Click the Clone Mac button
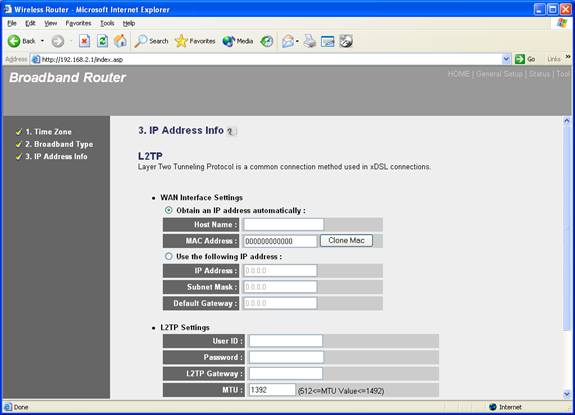Screen dimensions: 575x415 point(346,240)
